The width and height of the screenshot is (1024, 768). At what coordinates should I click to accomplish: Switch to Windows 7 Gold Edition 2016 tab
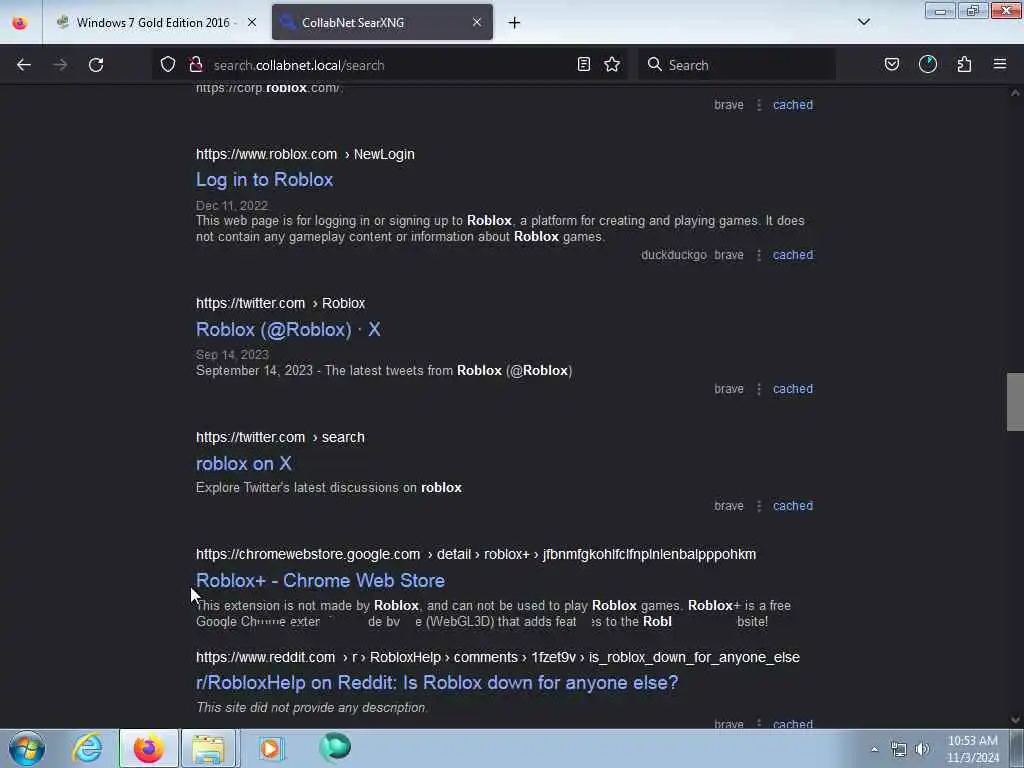click(155, 22)
